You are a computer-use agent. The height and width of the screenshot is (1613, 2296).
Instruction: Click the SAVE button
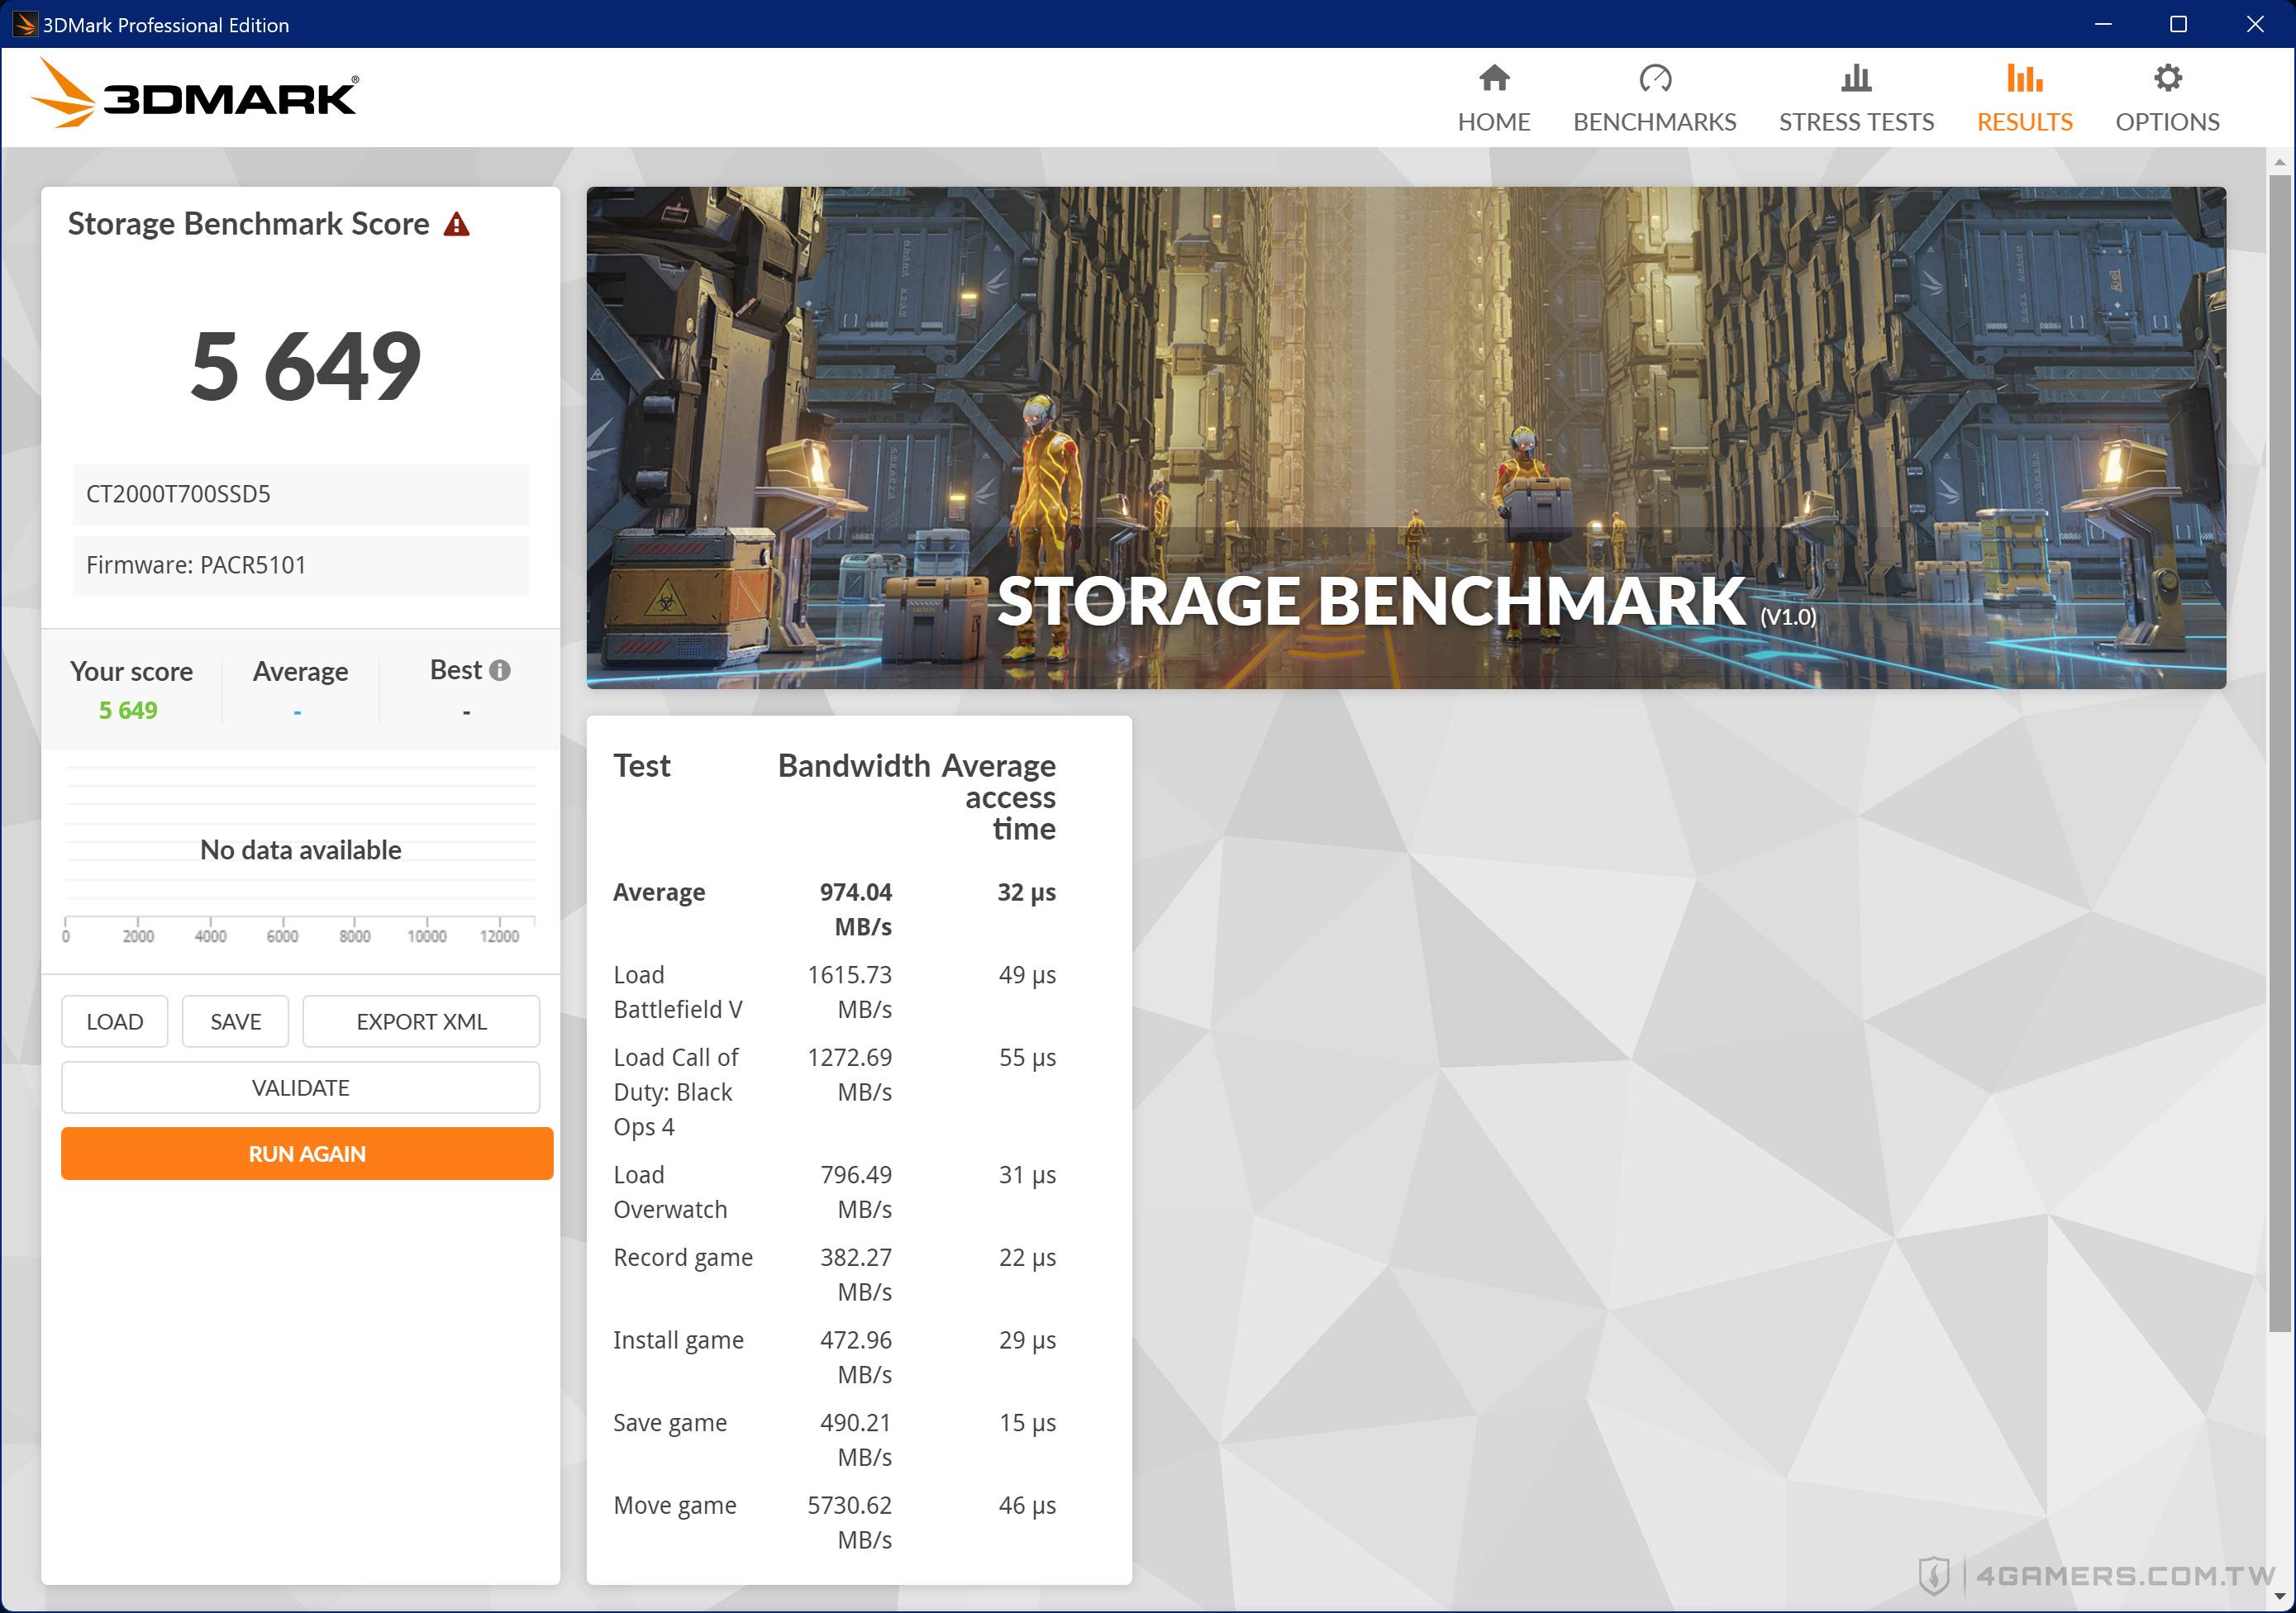[235, 1021]
